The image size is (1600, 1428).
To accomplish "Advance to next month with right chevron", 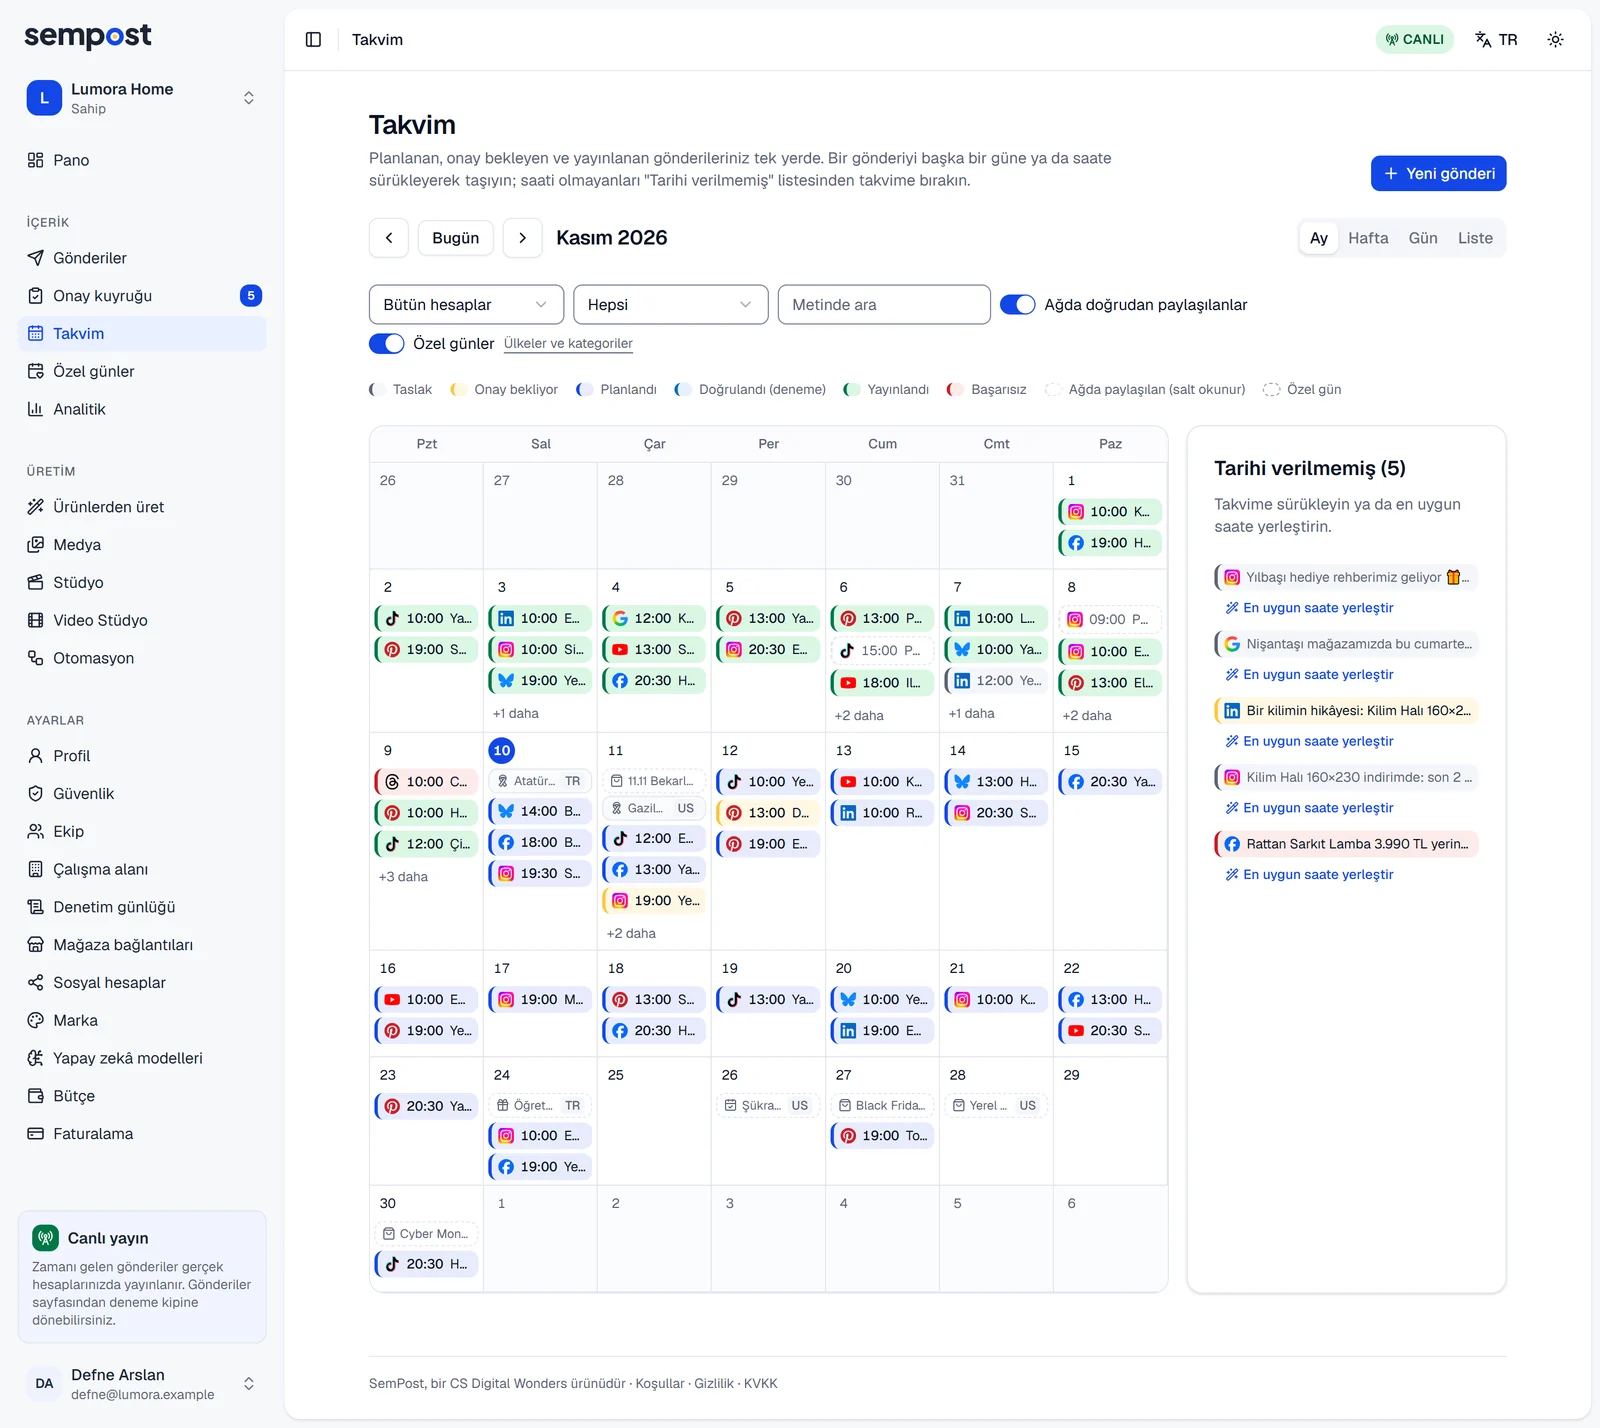I will coord(522,238).
